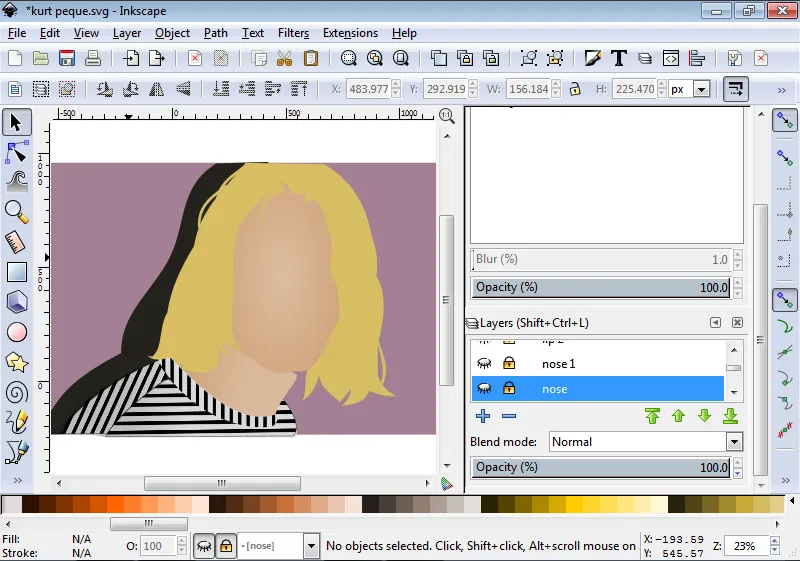Screen dimensions: 800x561
Task: Select the Ellipse circle tool
Action: [x=16, y=333]
